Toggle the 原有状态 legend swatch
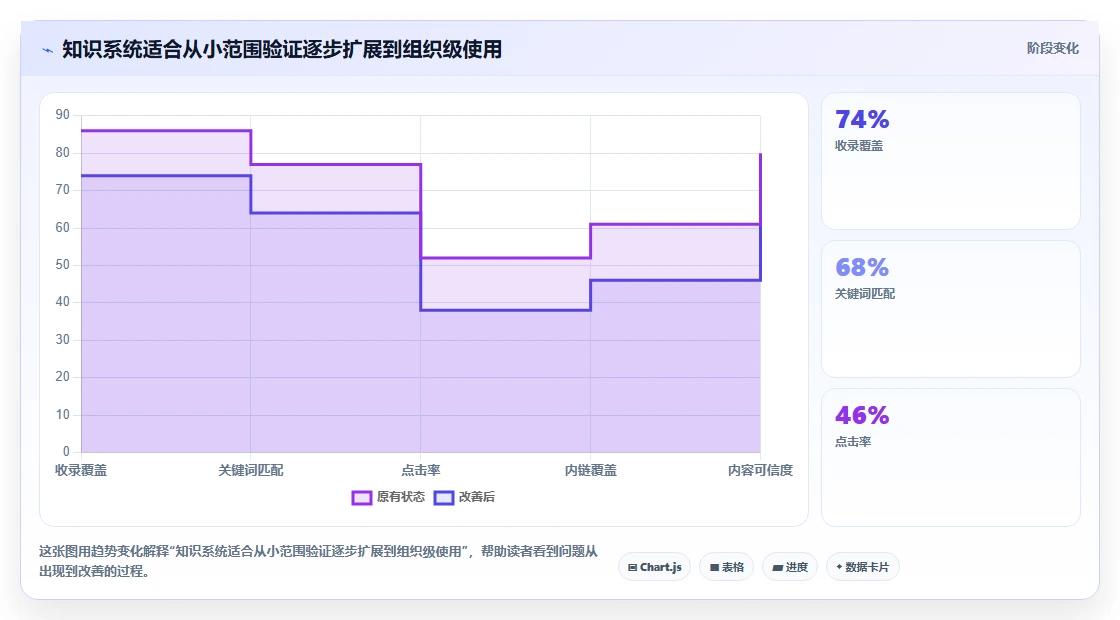 tap(361, 497)
